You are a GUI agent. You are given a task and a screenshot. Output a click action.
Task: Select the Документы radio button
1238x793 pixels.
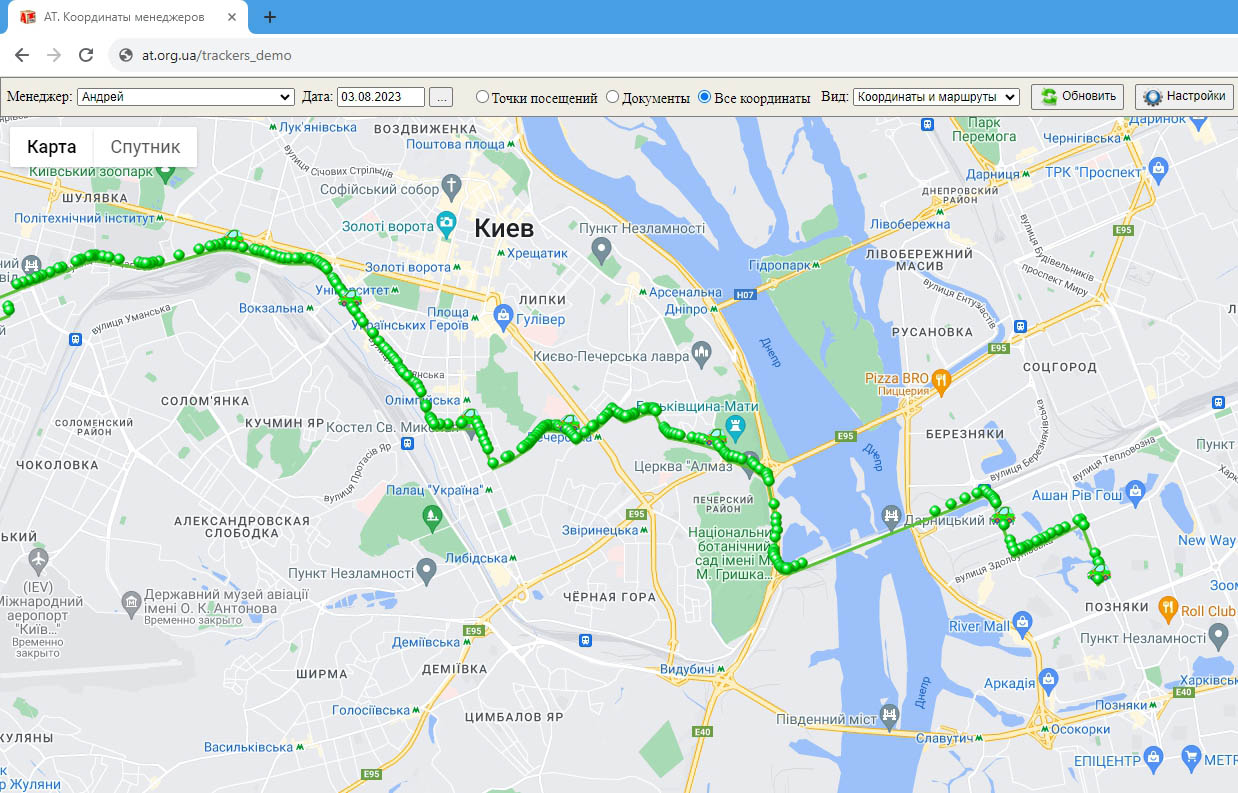click(613, 97)
